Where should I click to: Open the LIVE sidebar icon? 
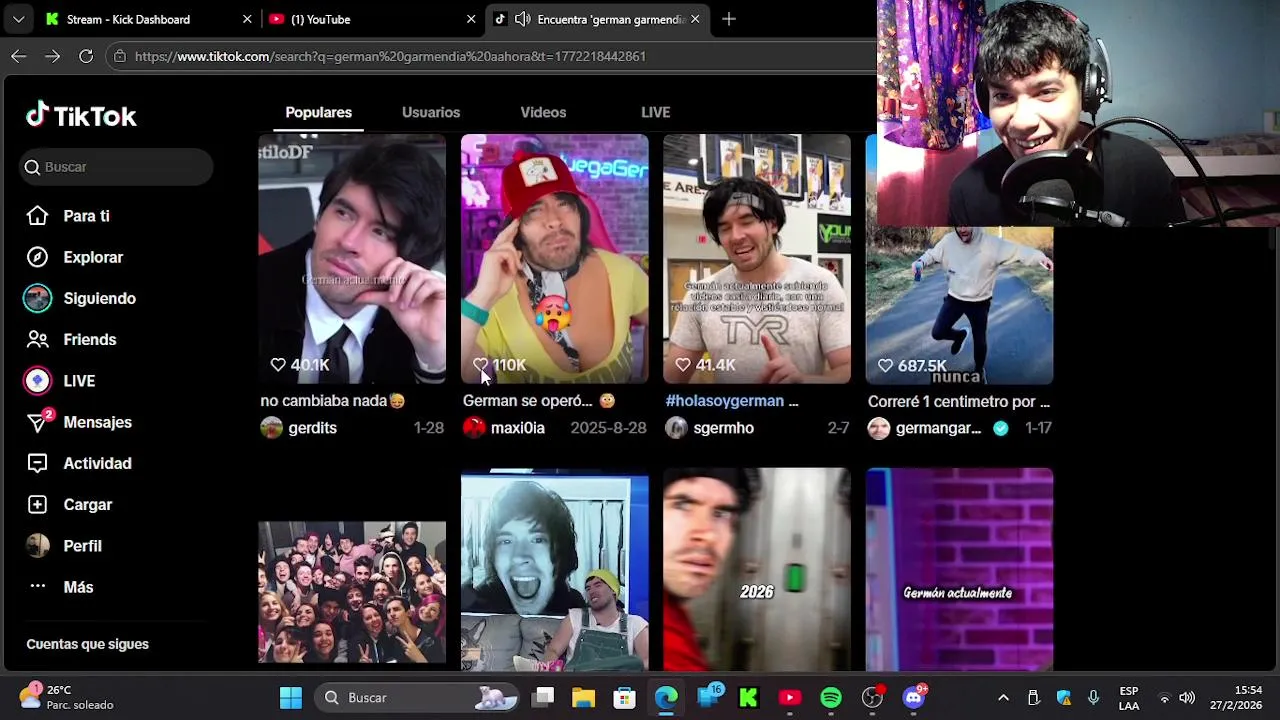(x=37, y=381)
